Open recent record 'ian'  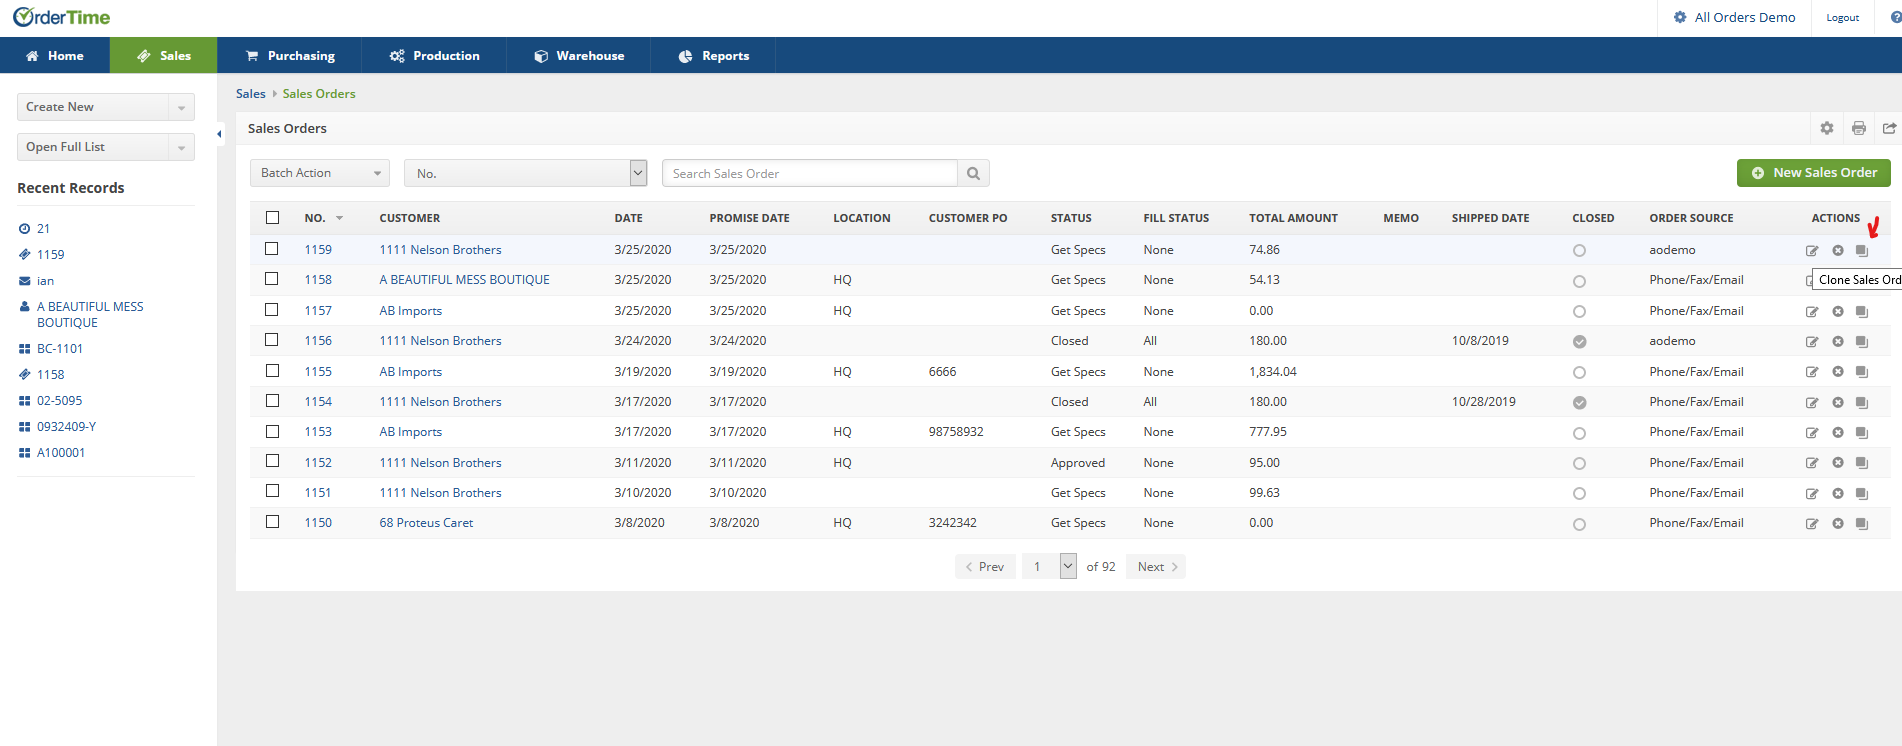pos(45,281)
